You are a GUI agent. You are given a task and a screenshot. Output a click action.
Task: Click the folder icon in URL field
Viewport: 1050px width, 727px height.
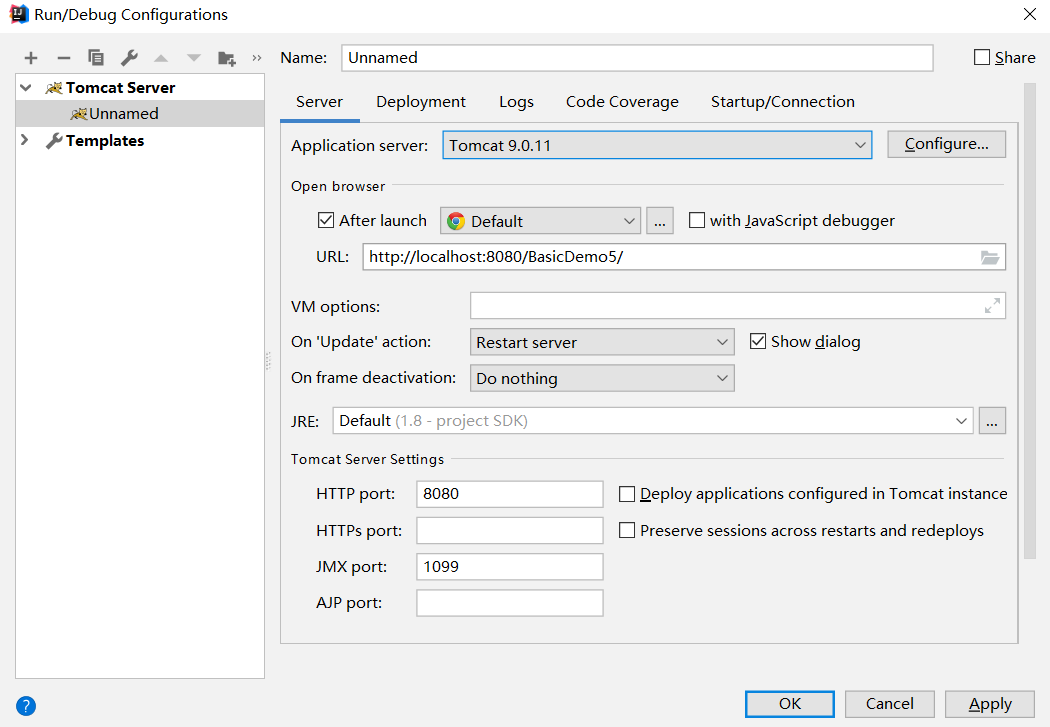point(990,257)
